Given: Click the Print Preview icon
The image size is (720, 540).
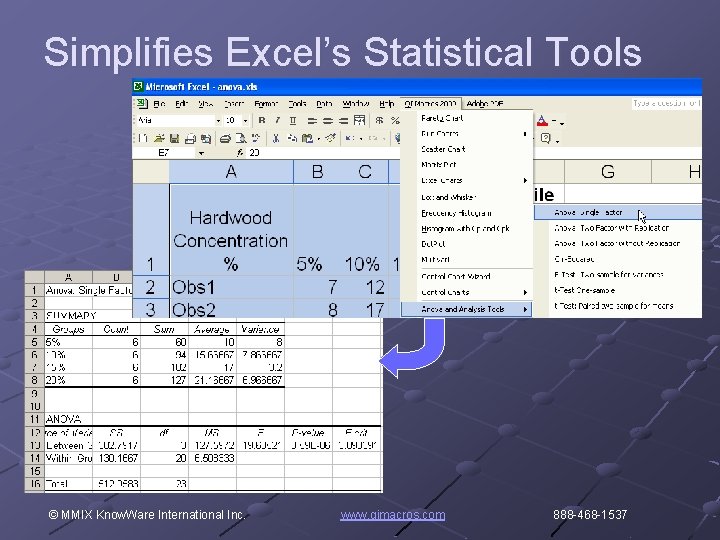Looking at the screenshot, I should 241,138.
